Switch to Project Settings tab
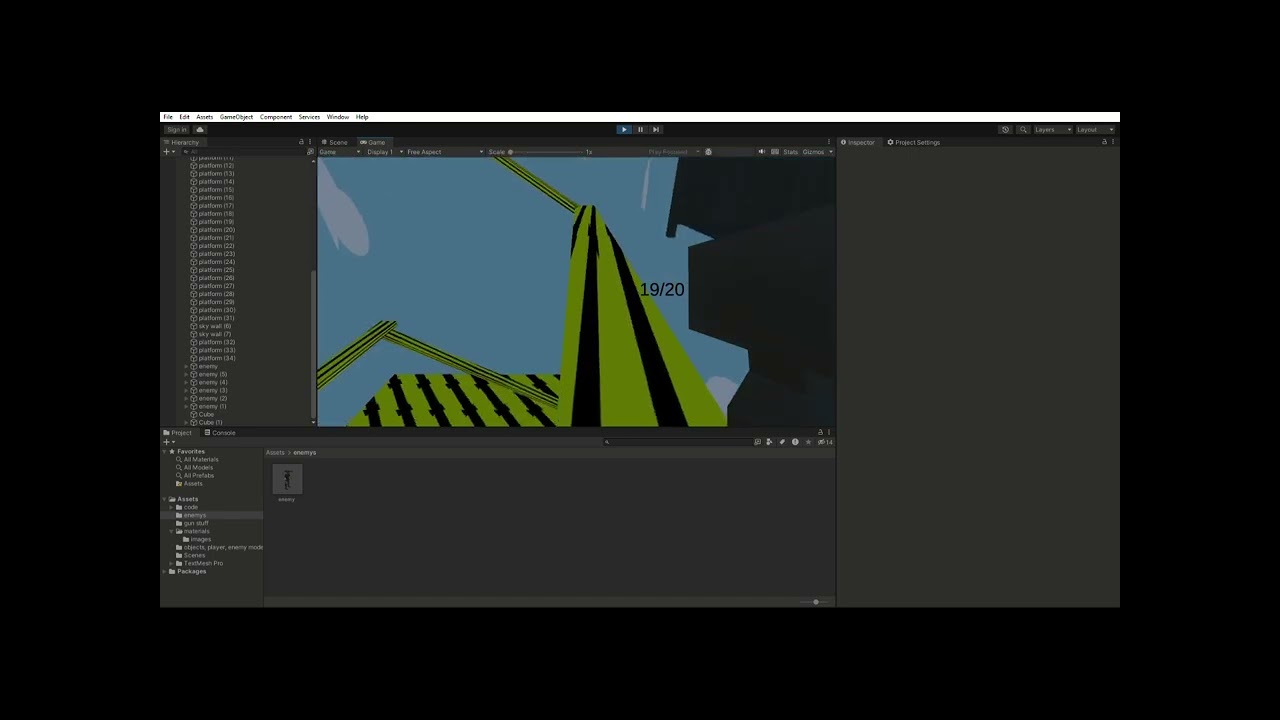Viewport: 1280px width, 720px height. point(914,142)
